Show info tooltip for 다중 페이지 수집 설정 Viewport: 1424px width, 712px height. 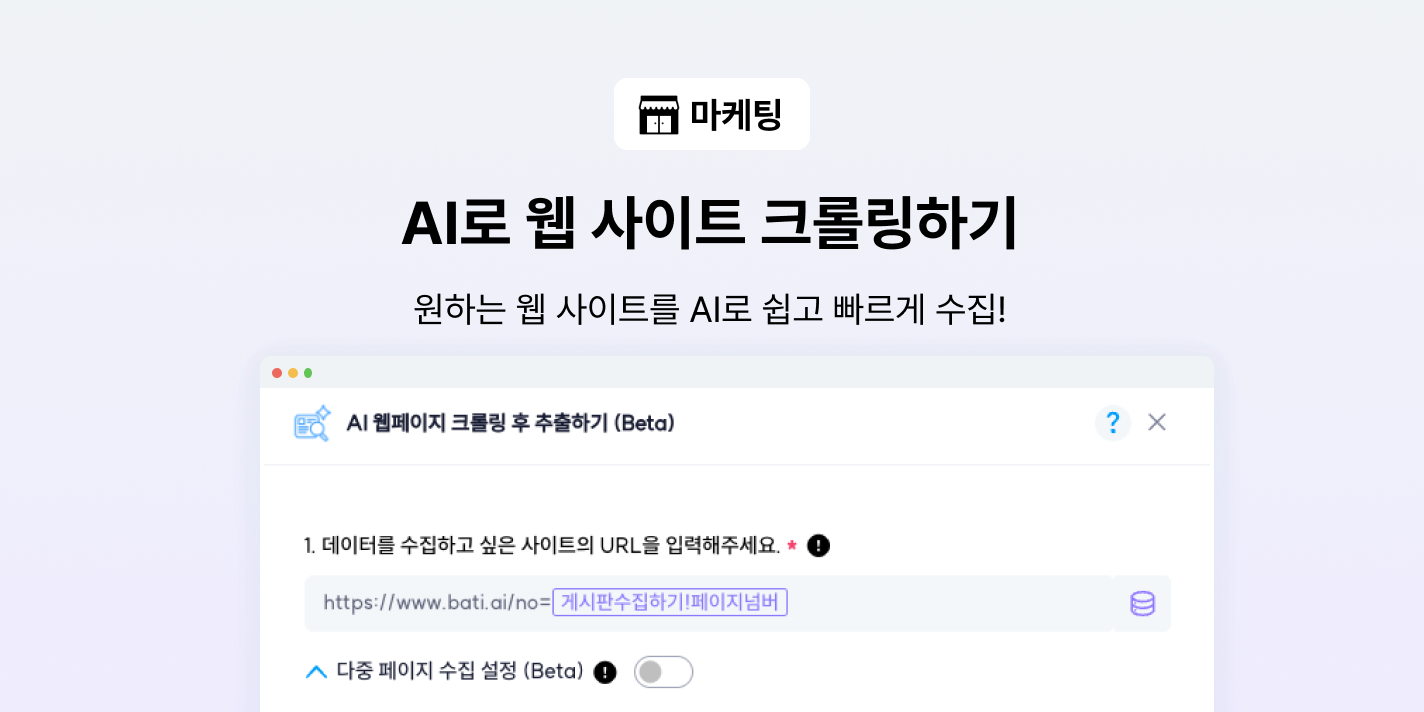[x=605, y=672]
